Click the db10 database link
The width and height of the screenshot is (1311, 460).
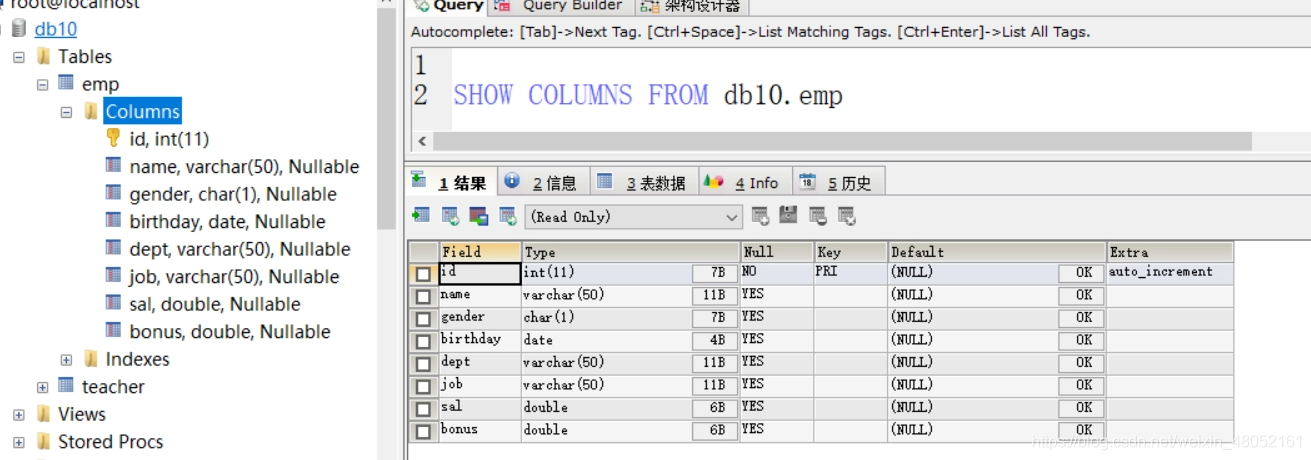(x=56, y=29)
